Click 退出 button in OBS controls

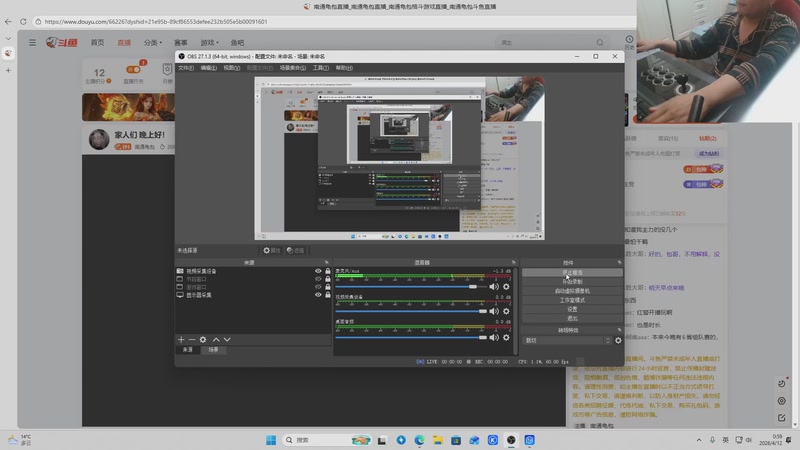[572, 318]
